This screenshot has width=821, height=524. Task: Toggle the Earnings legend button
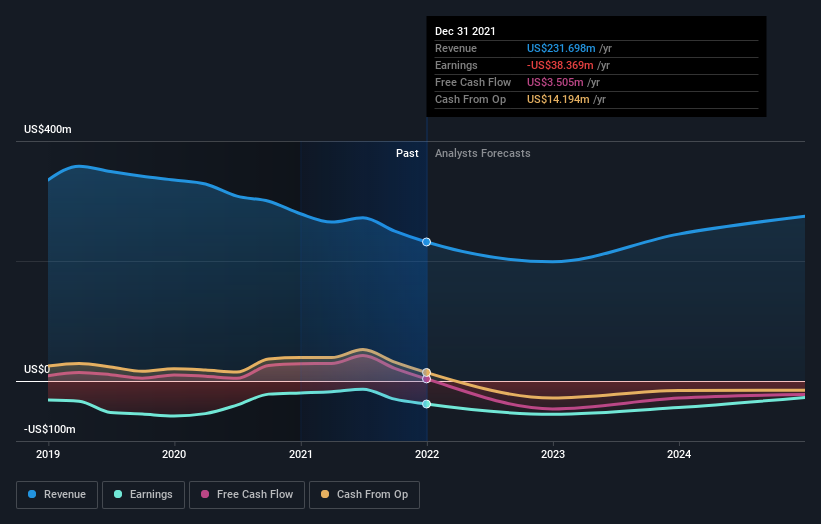pos(143,495)
